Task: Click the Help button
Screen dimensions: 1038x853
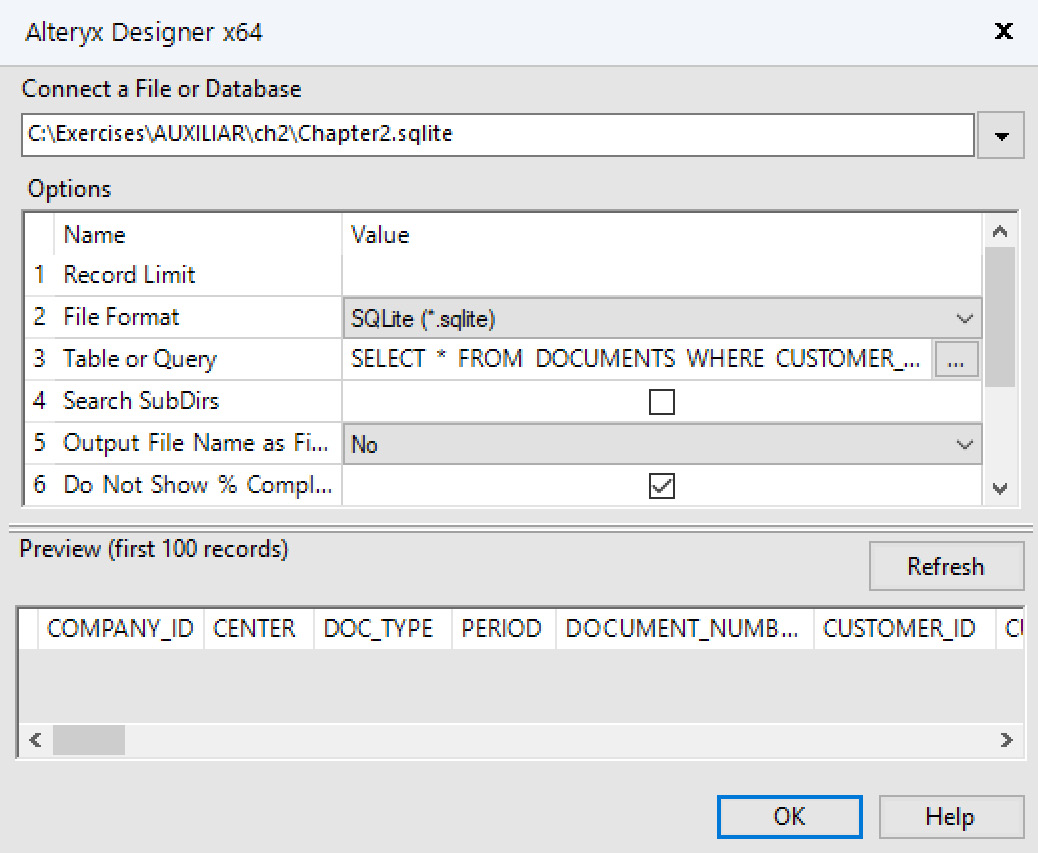Action: click(x=951, y=817)
